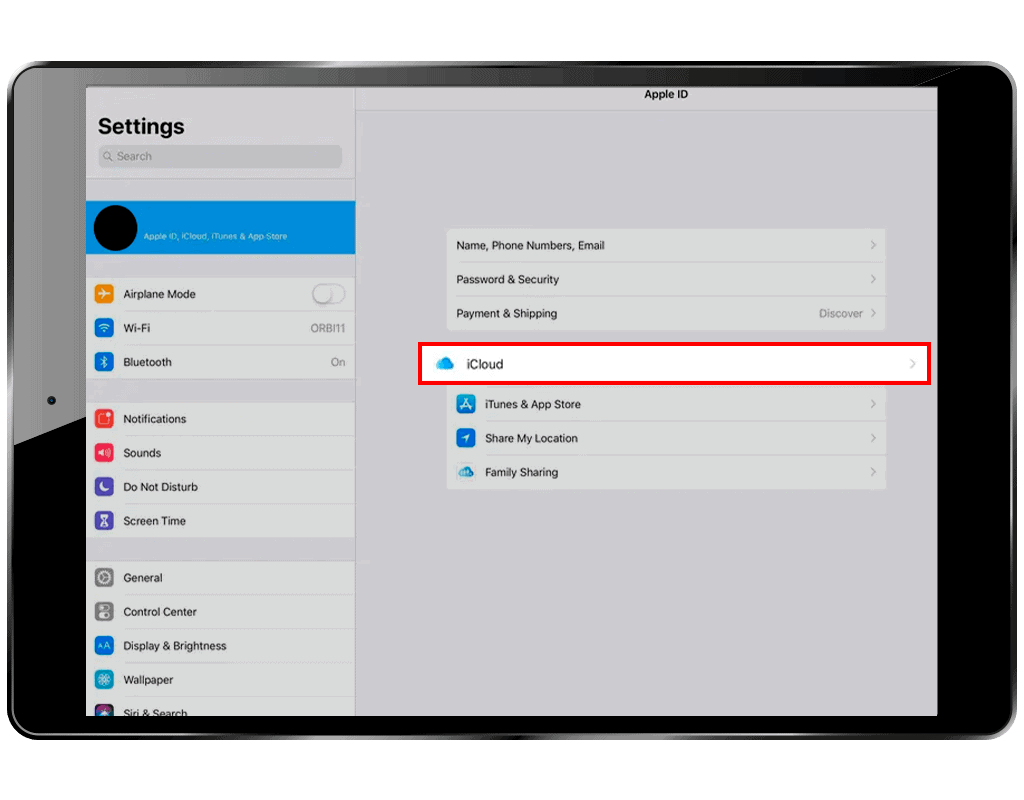The image size is (1024, 800).
Task: Open Wallpaper settings
Action: tap(221, 679)
